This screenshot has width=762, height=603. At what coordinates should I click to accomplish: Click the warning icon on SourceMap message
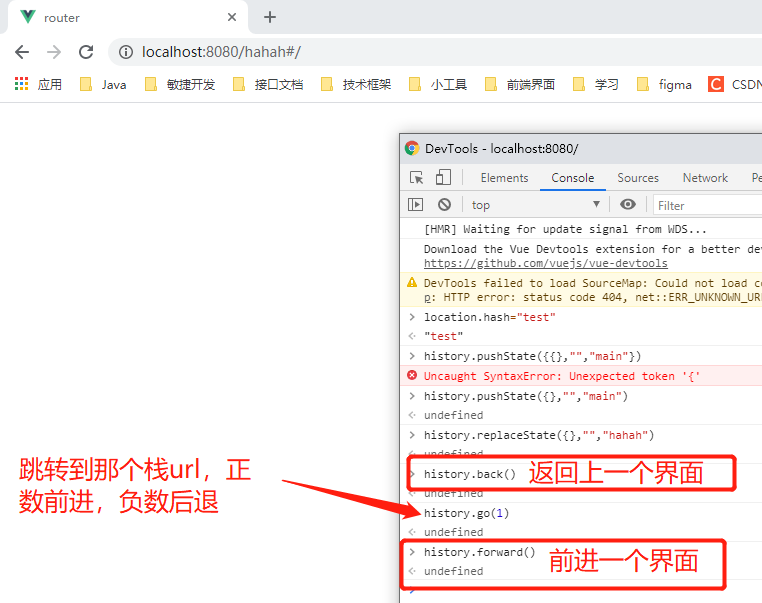tap(412, 282)
